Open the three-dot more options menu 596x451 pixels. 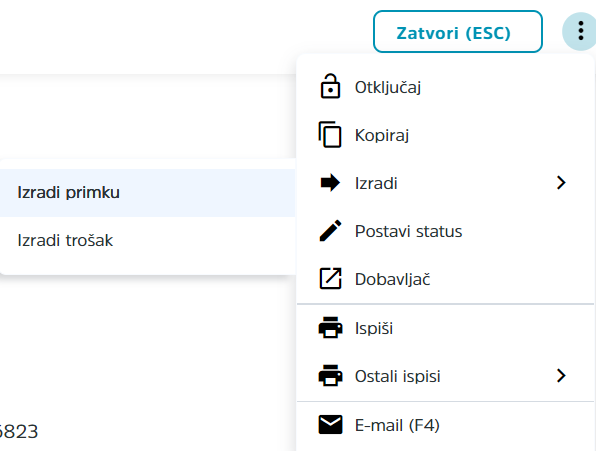pyautogui.click(x=580, y=31)
